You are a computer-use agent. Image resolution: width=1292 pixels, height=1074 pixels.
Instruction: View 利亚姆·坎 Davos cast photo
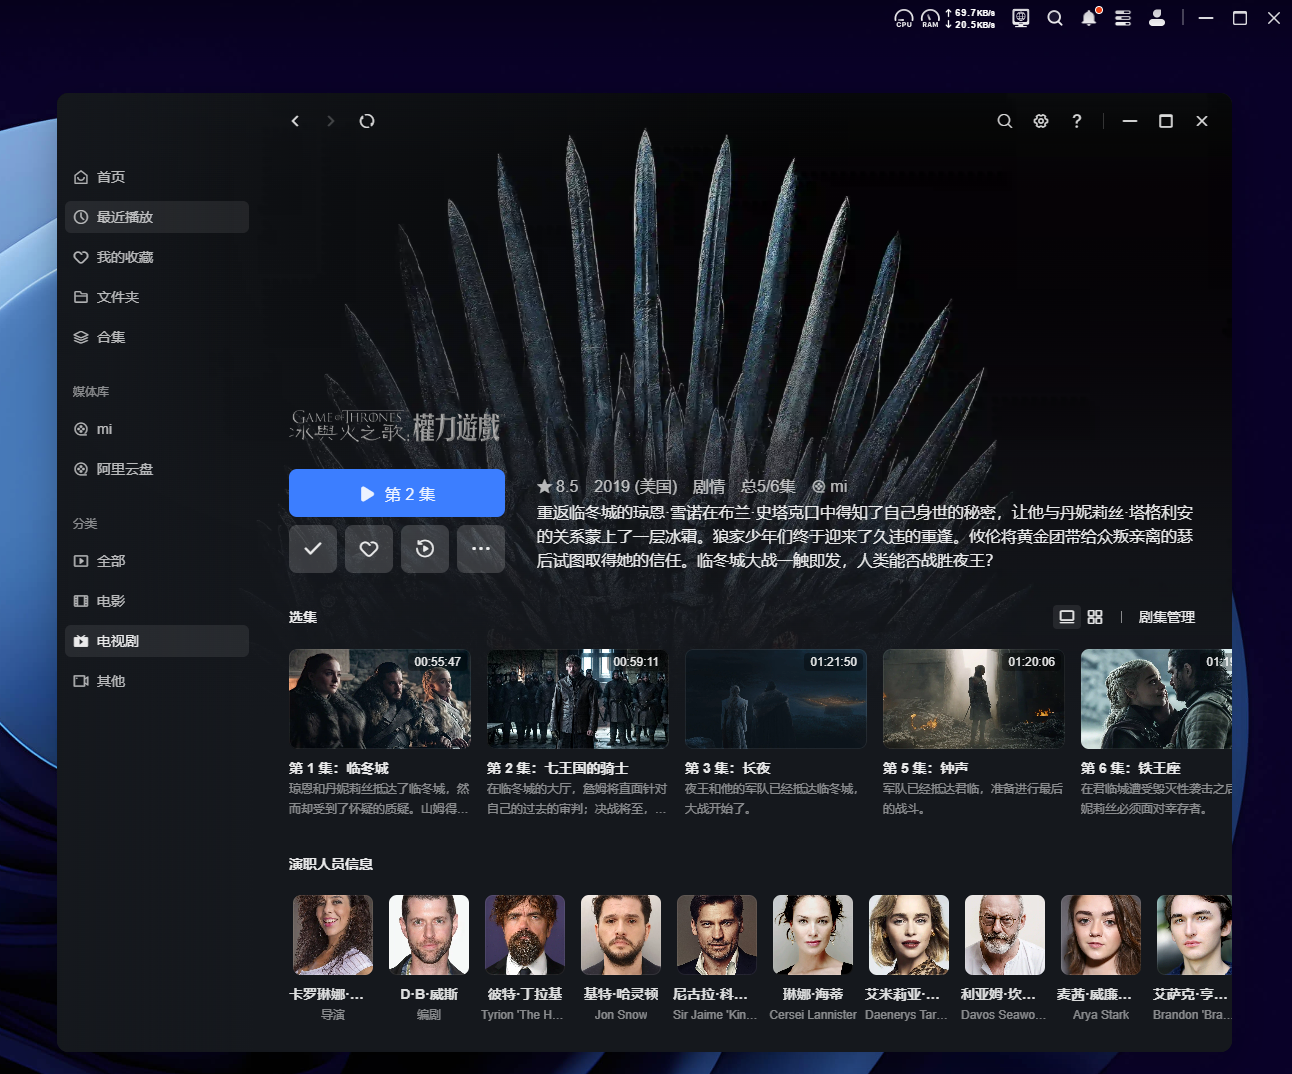1005,935
